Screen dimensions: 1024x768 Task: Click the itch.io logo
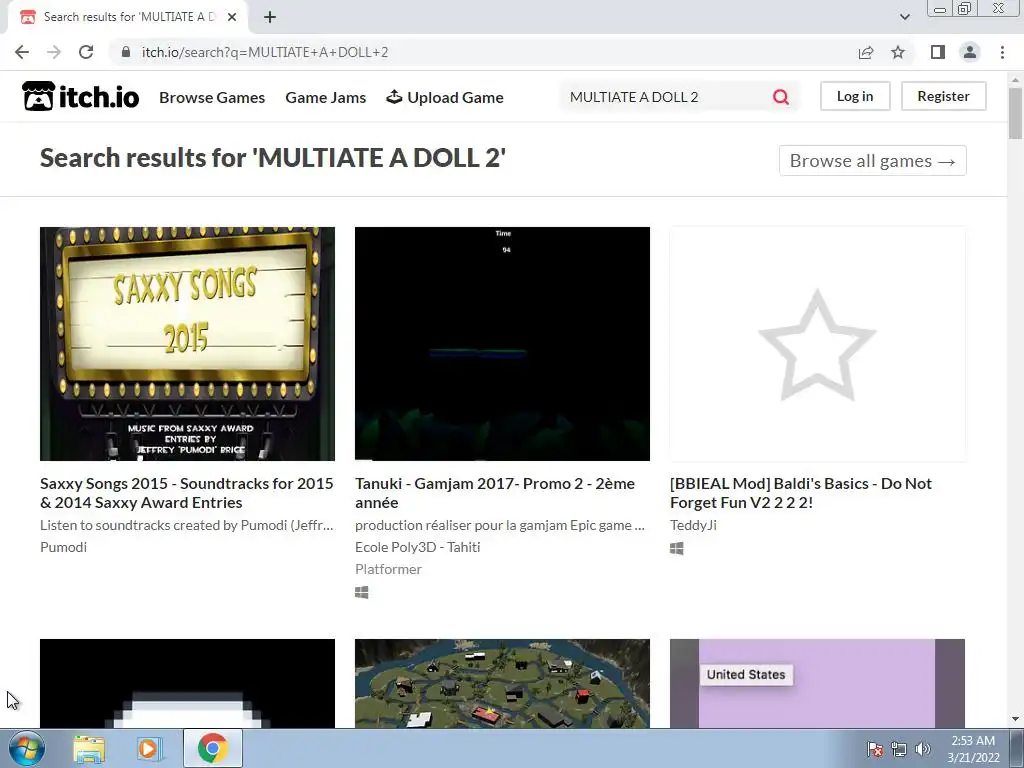[80, 97]
